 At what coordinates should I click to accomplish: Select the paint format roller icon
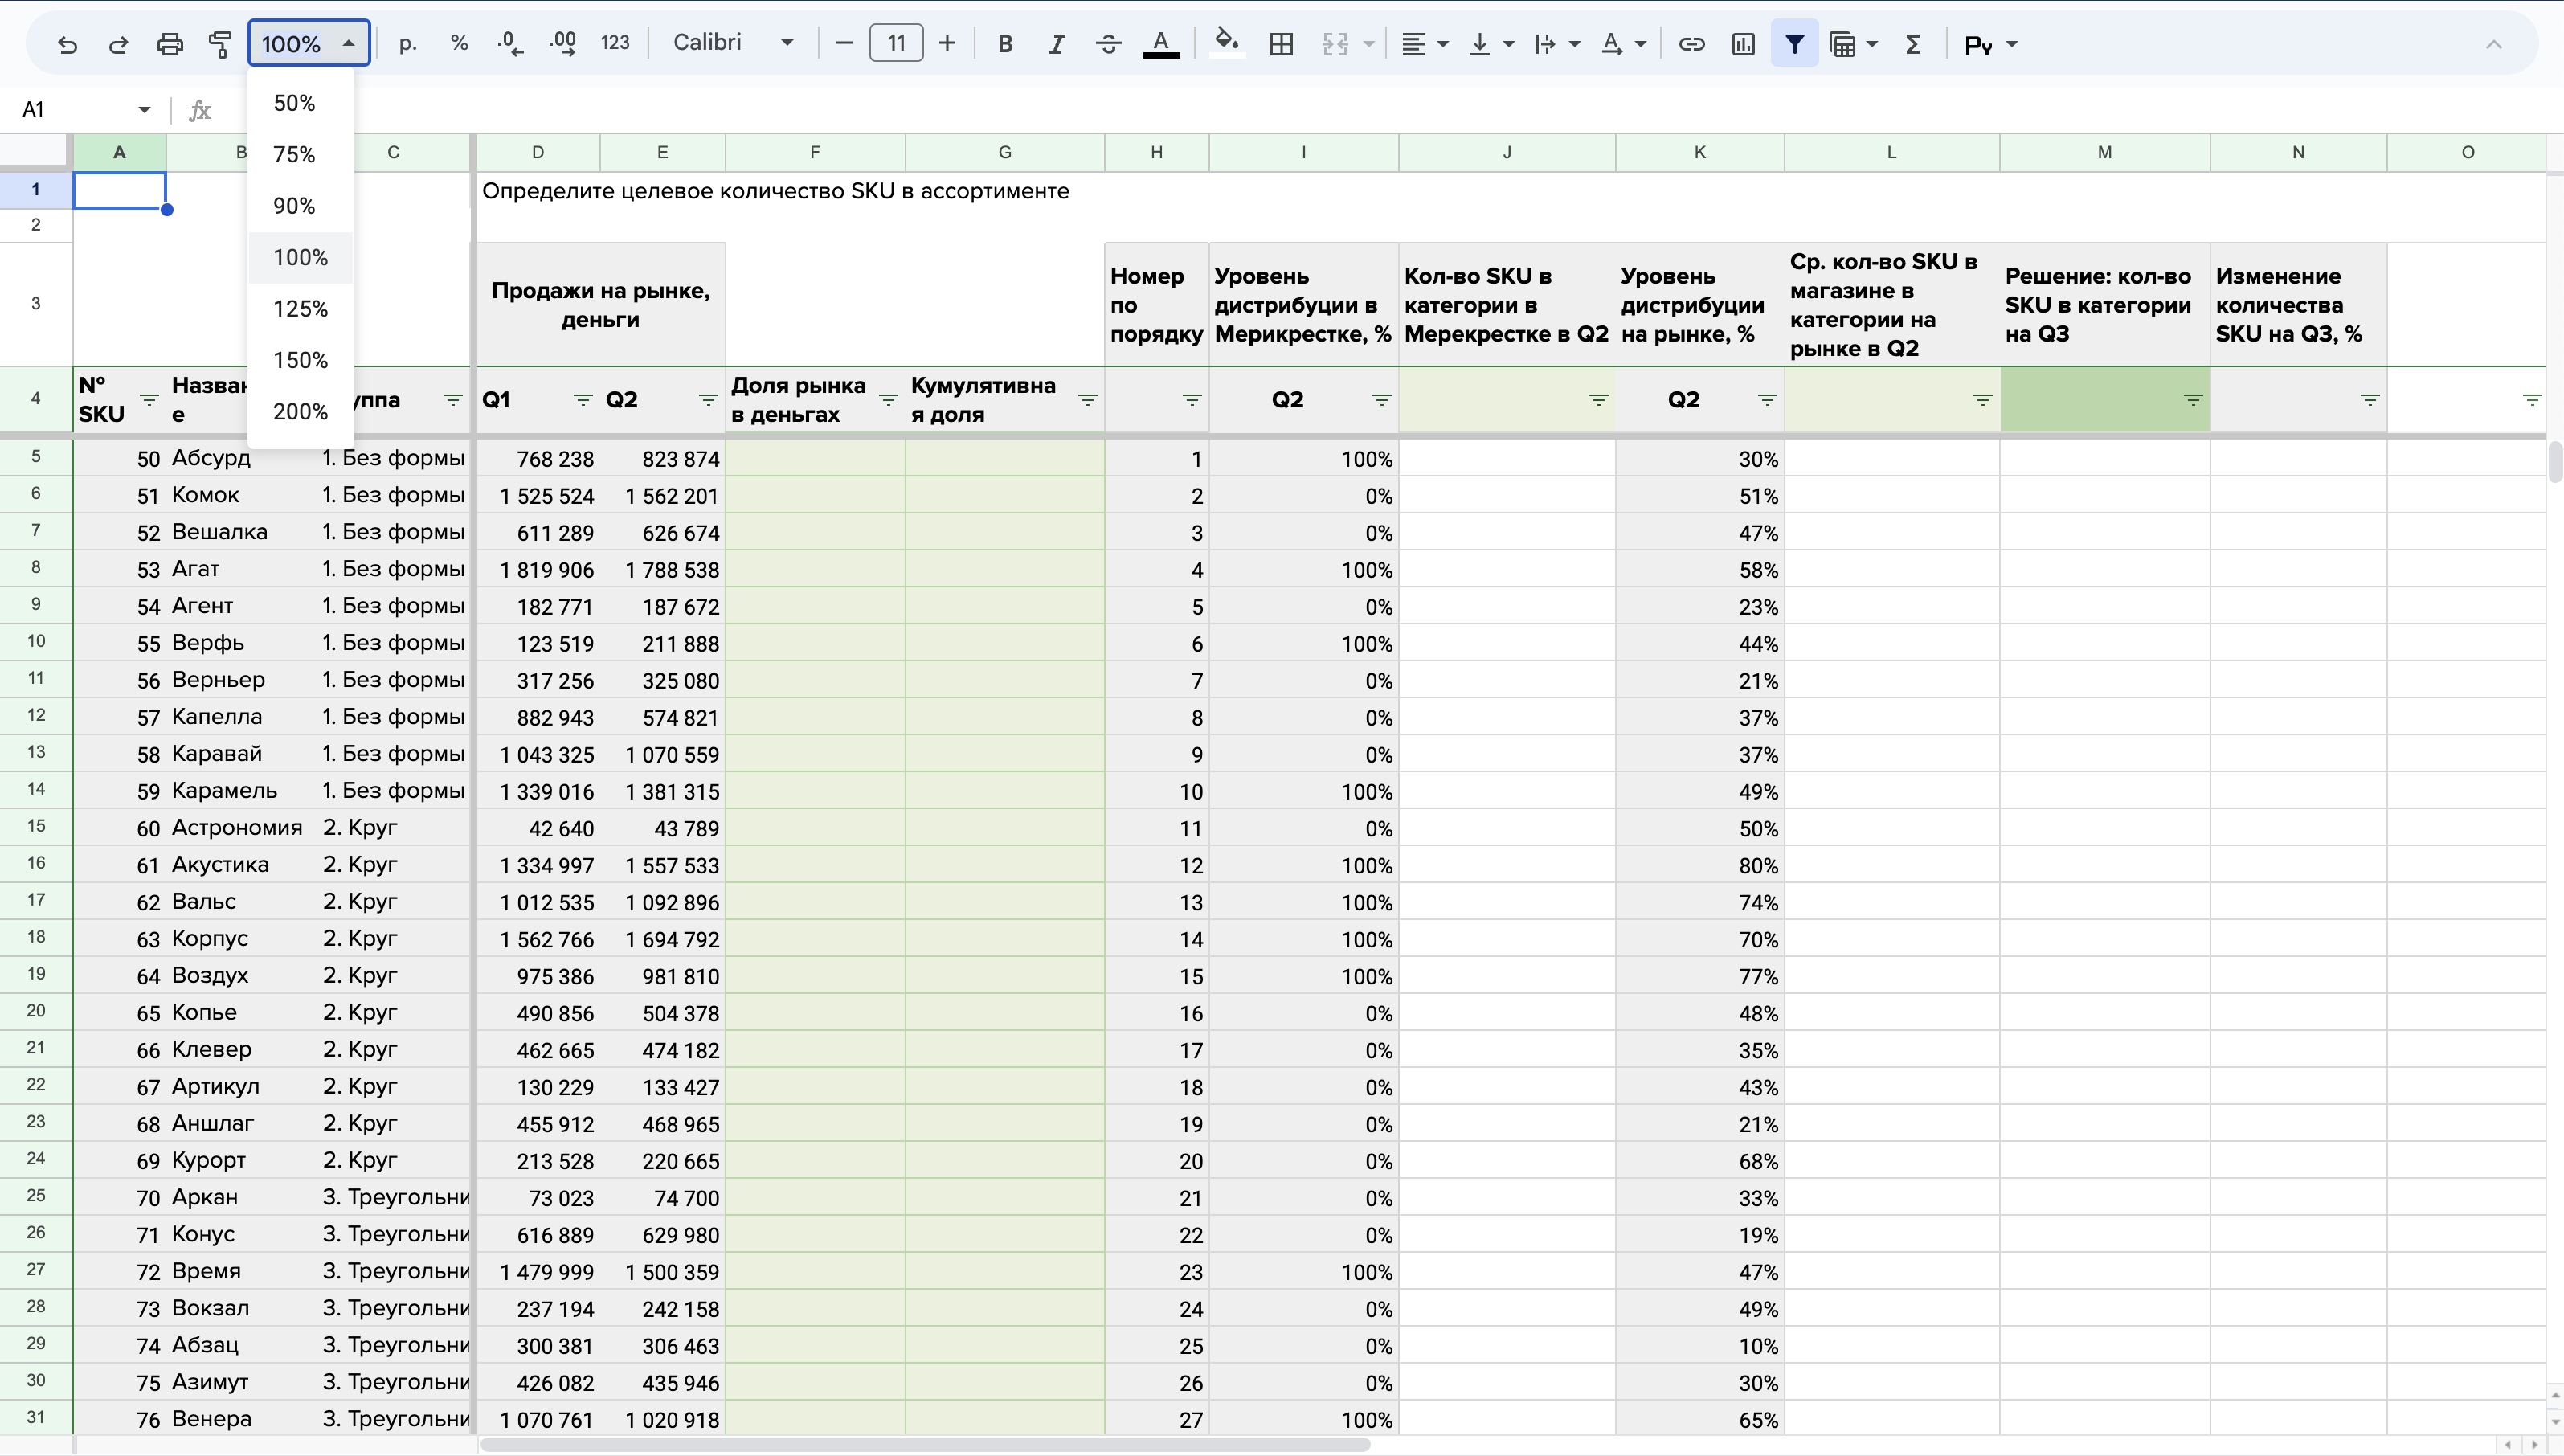click(220, 44)
